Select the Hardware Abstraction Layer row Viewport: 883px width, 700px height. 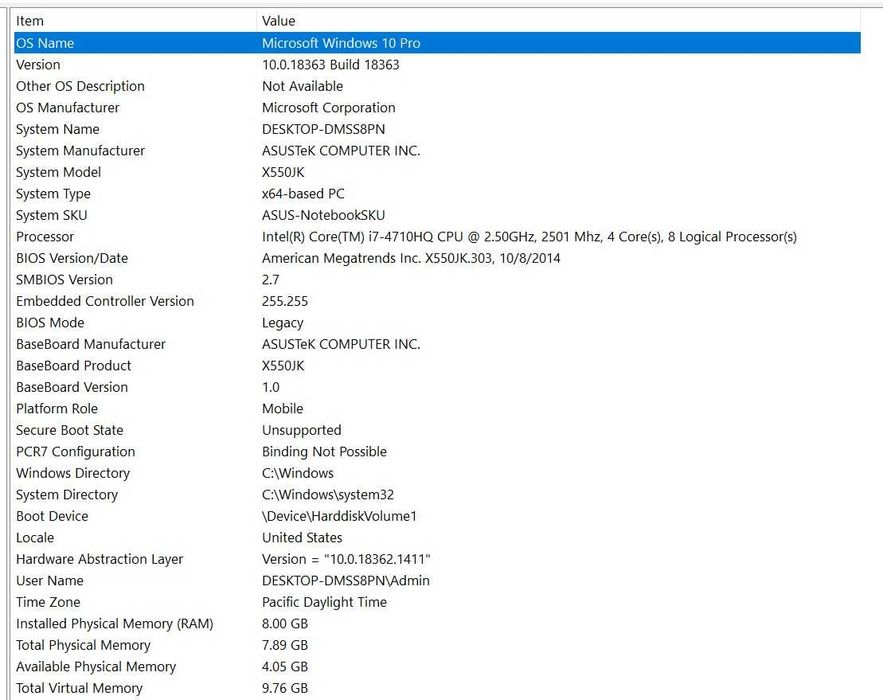(x=437, y=559)
